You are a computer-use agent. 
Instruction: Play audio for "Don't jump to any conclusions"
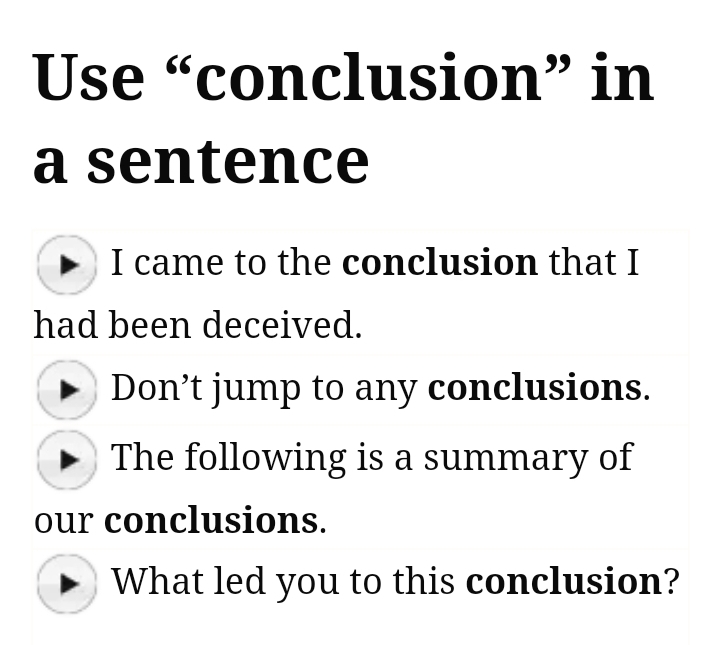coord(67,389)
